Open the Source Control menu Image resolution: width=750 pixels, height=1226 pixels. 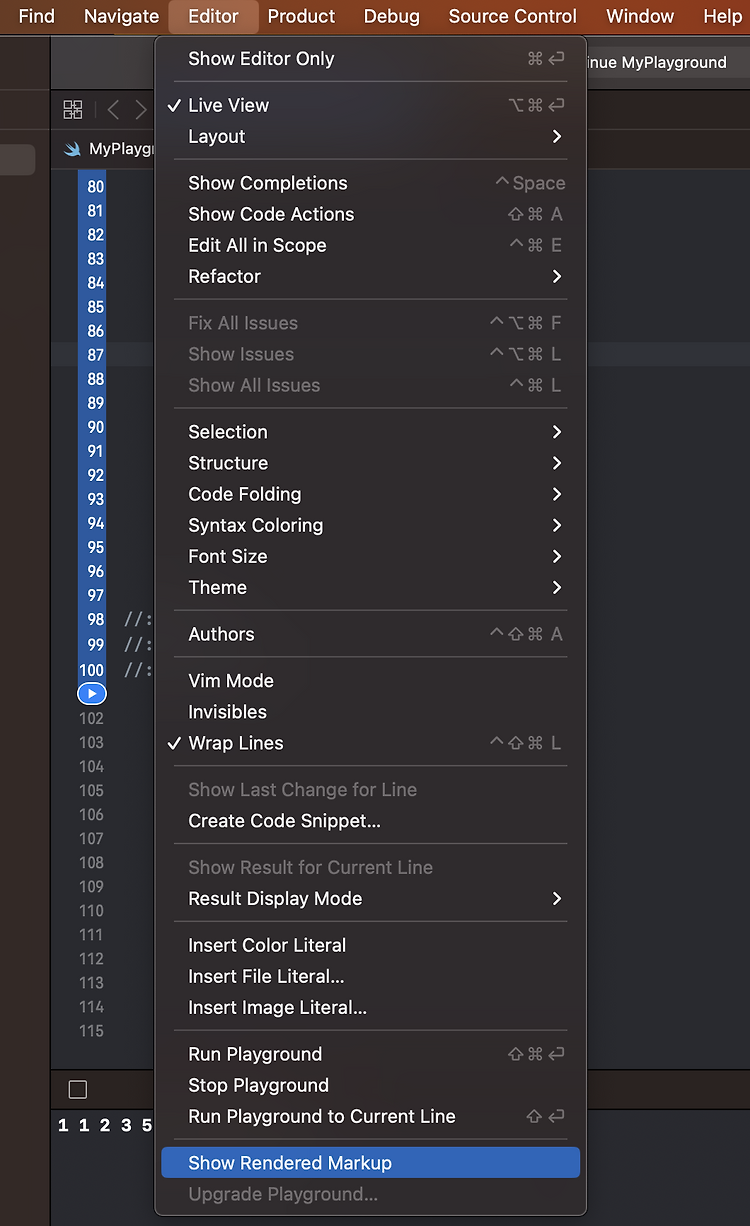click(512, 16)
